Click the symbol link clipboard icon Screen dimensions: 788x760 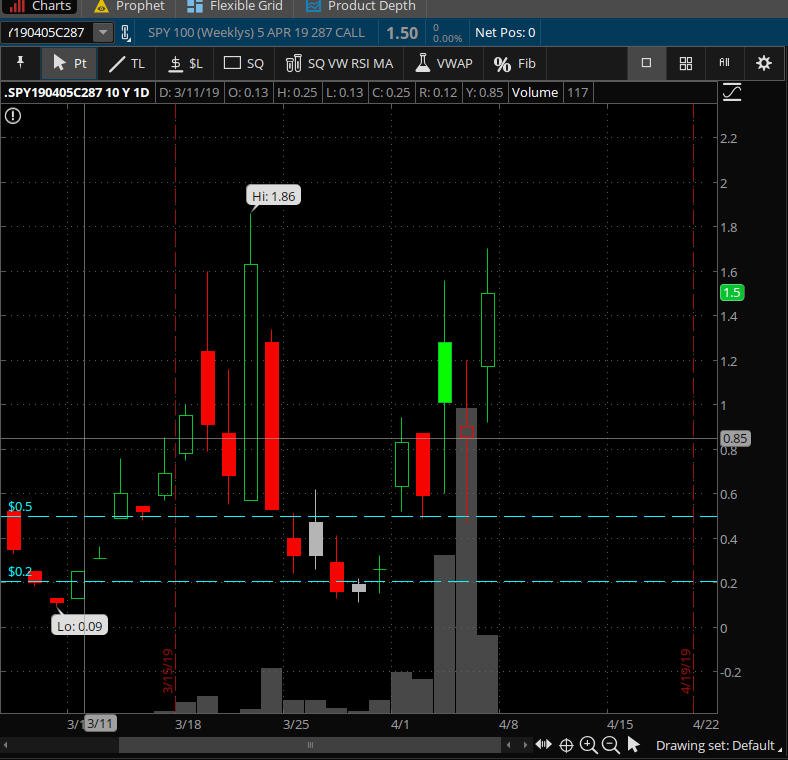pyautogui.click(x=126, y=33)
